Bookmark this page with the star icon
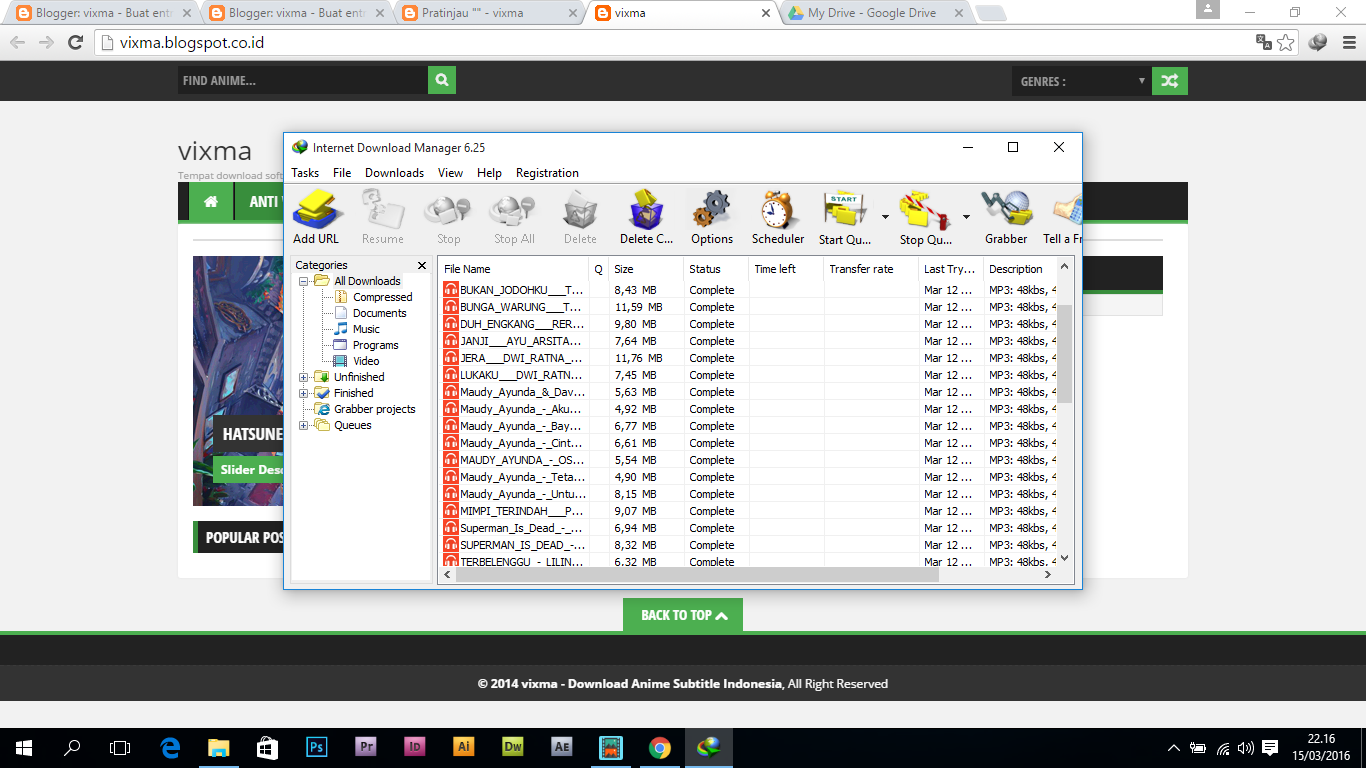1366x768 pixels. tap(1286, 43)
